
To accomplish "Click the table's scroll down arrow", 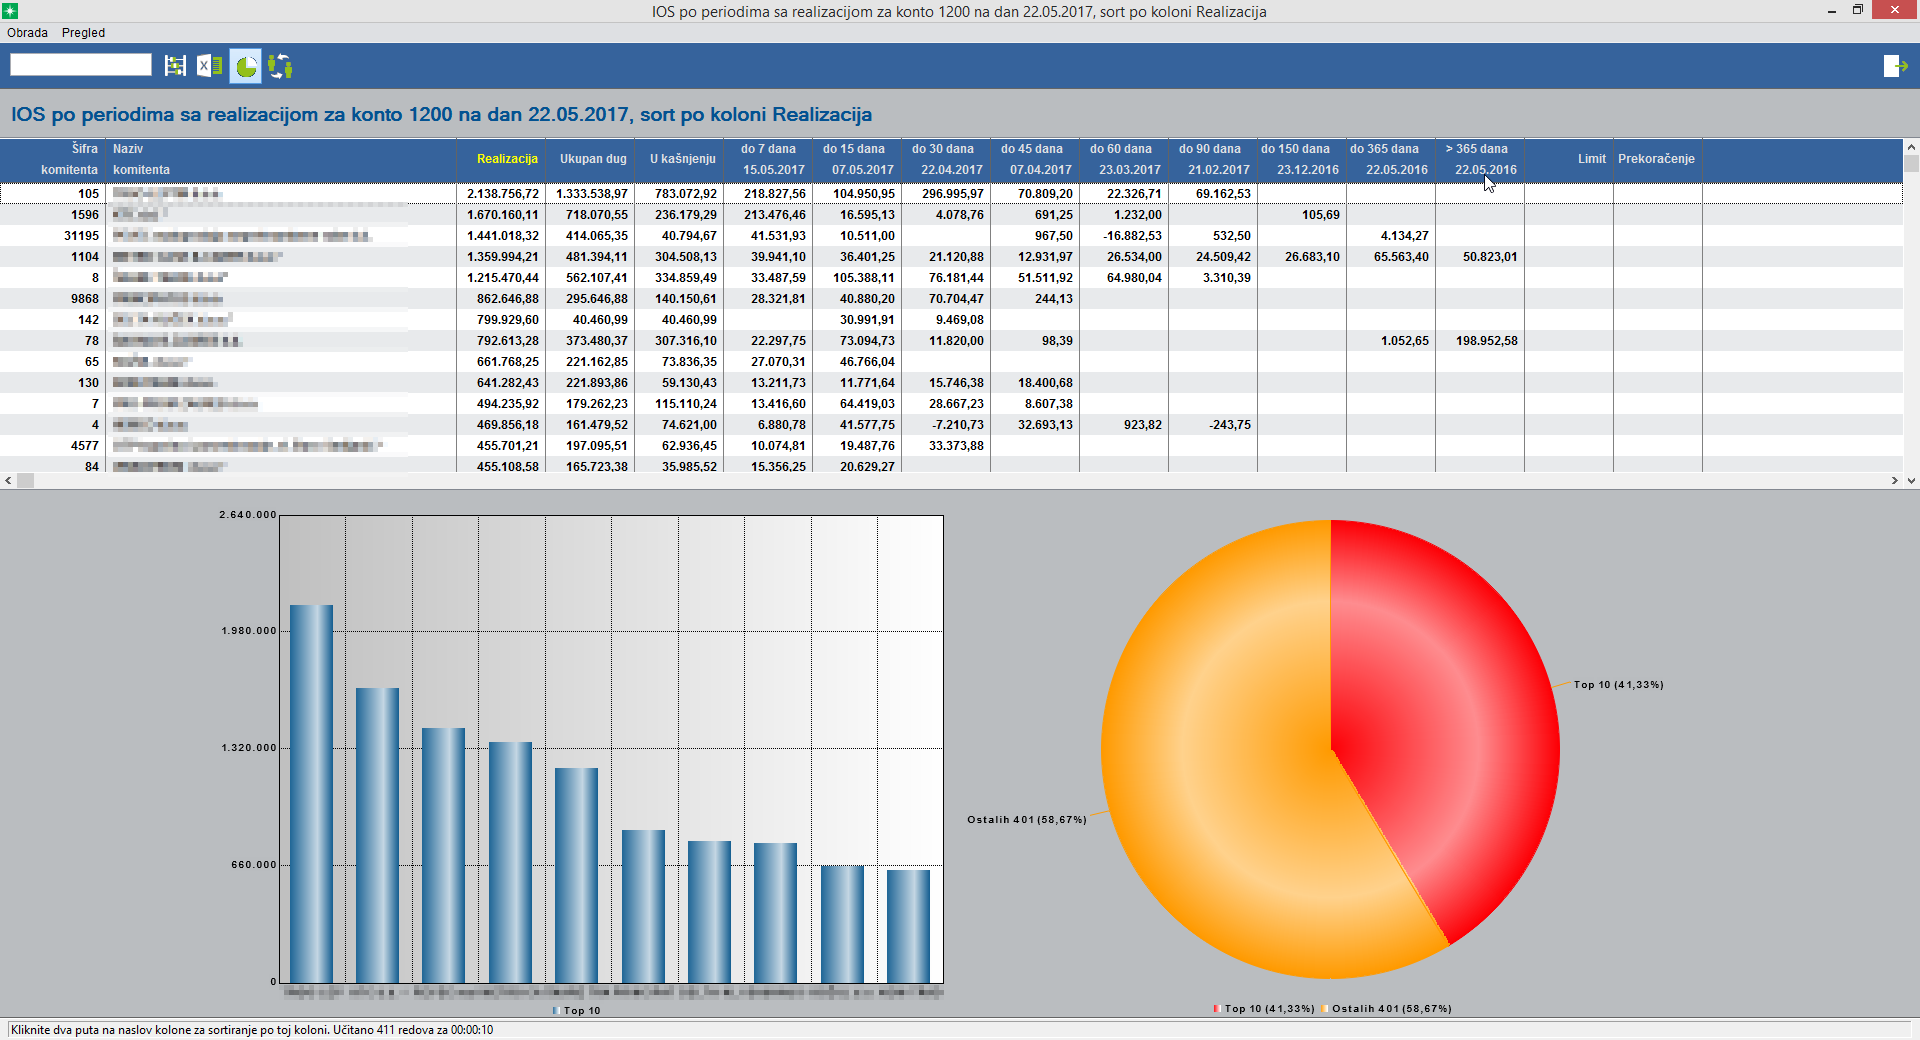I will click(1911, 481).
